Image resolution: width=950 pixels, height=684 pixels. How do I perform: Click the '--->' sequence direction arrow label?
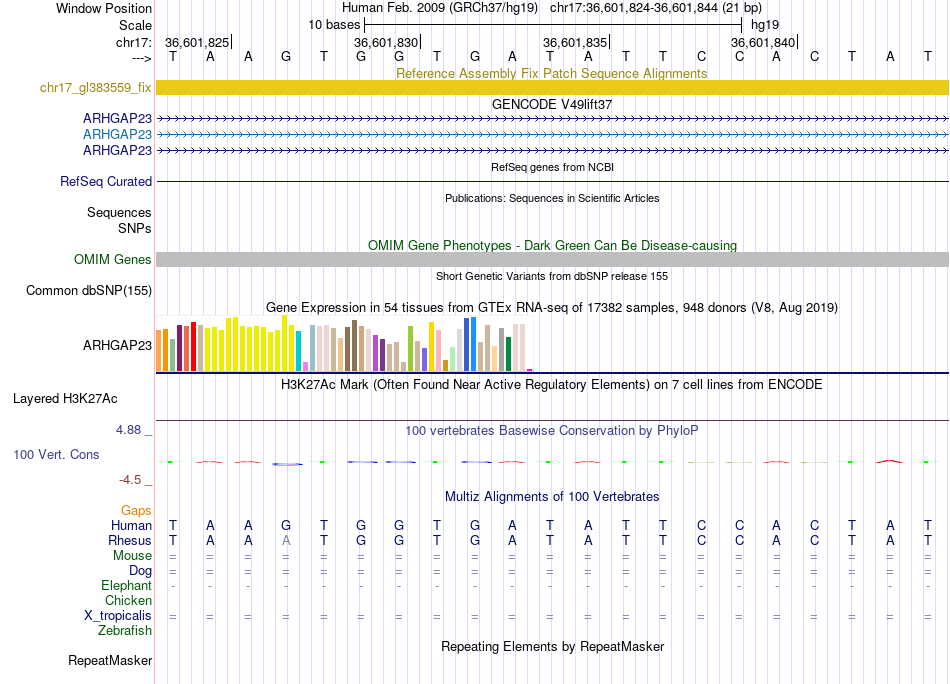[x=142, y=58]
